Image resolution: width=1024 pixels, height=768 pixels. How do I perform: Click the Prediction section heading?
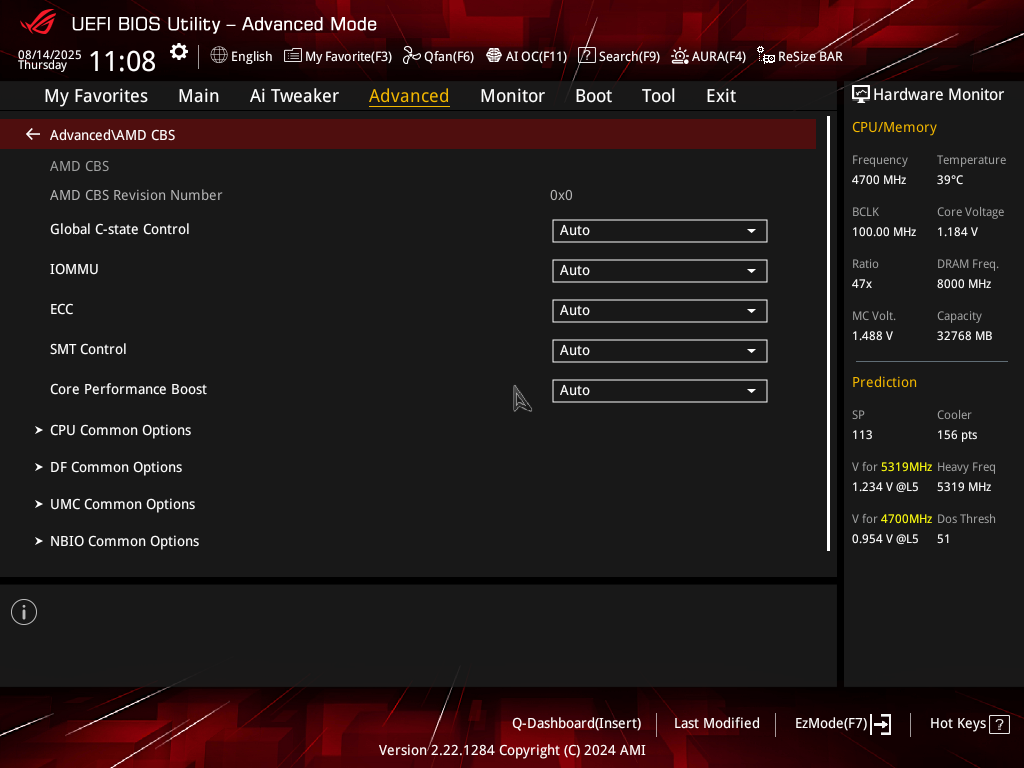(884, 382)
